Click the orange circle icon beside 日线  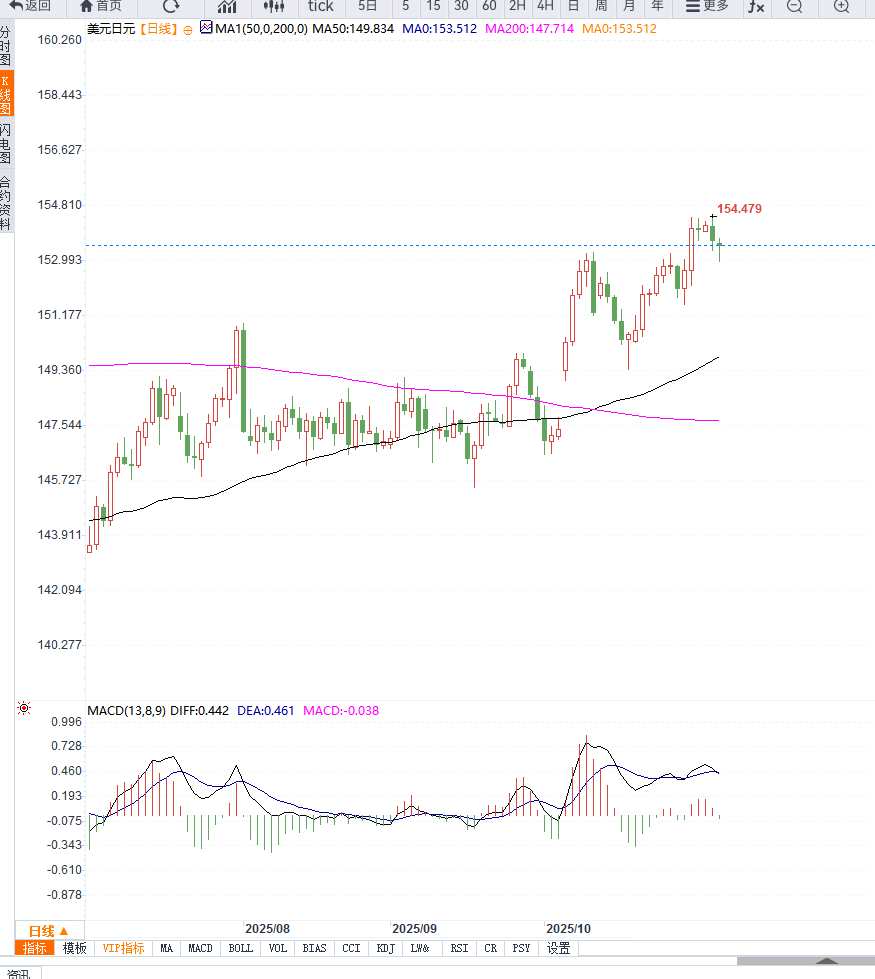click(x=187, y=29)
